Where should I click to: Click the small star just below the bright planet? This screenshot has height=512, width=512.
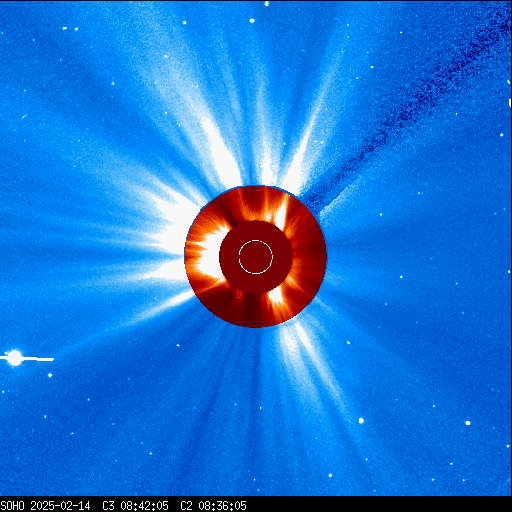pyautogui.click(x=50, y=375)
